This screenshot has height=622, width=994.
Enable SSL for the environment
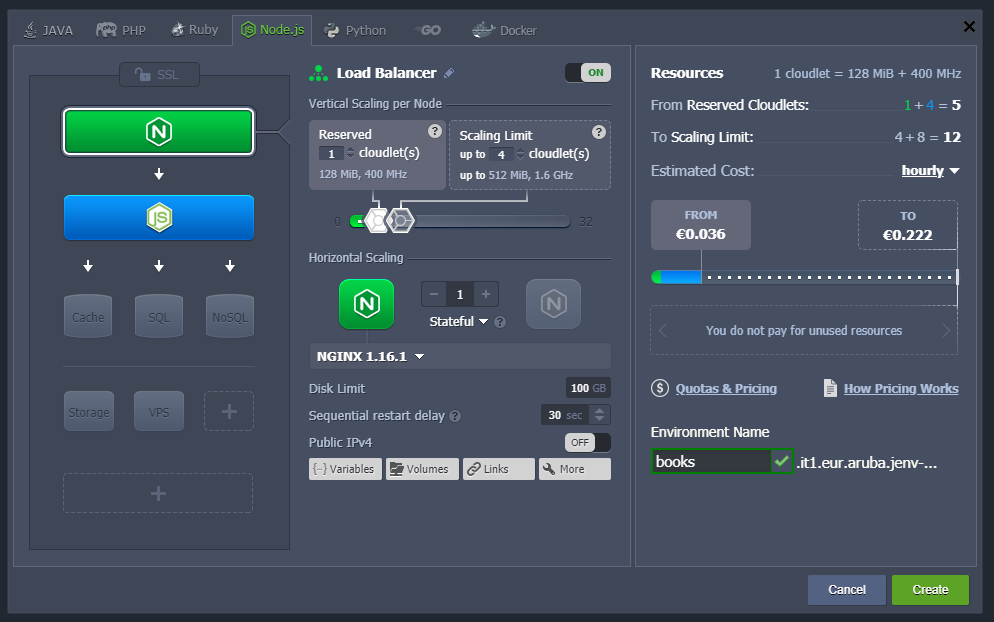[x=158, y=74]
